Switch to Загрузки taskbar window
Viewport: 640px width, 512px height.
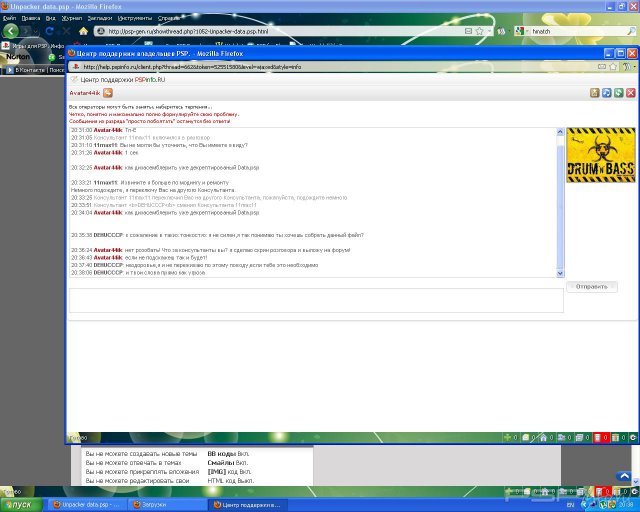click(x=152, y=504)
